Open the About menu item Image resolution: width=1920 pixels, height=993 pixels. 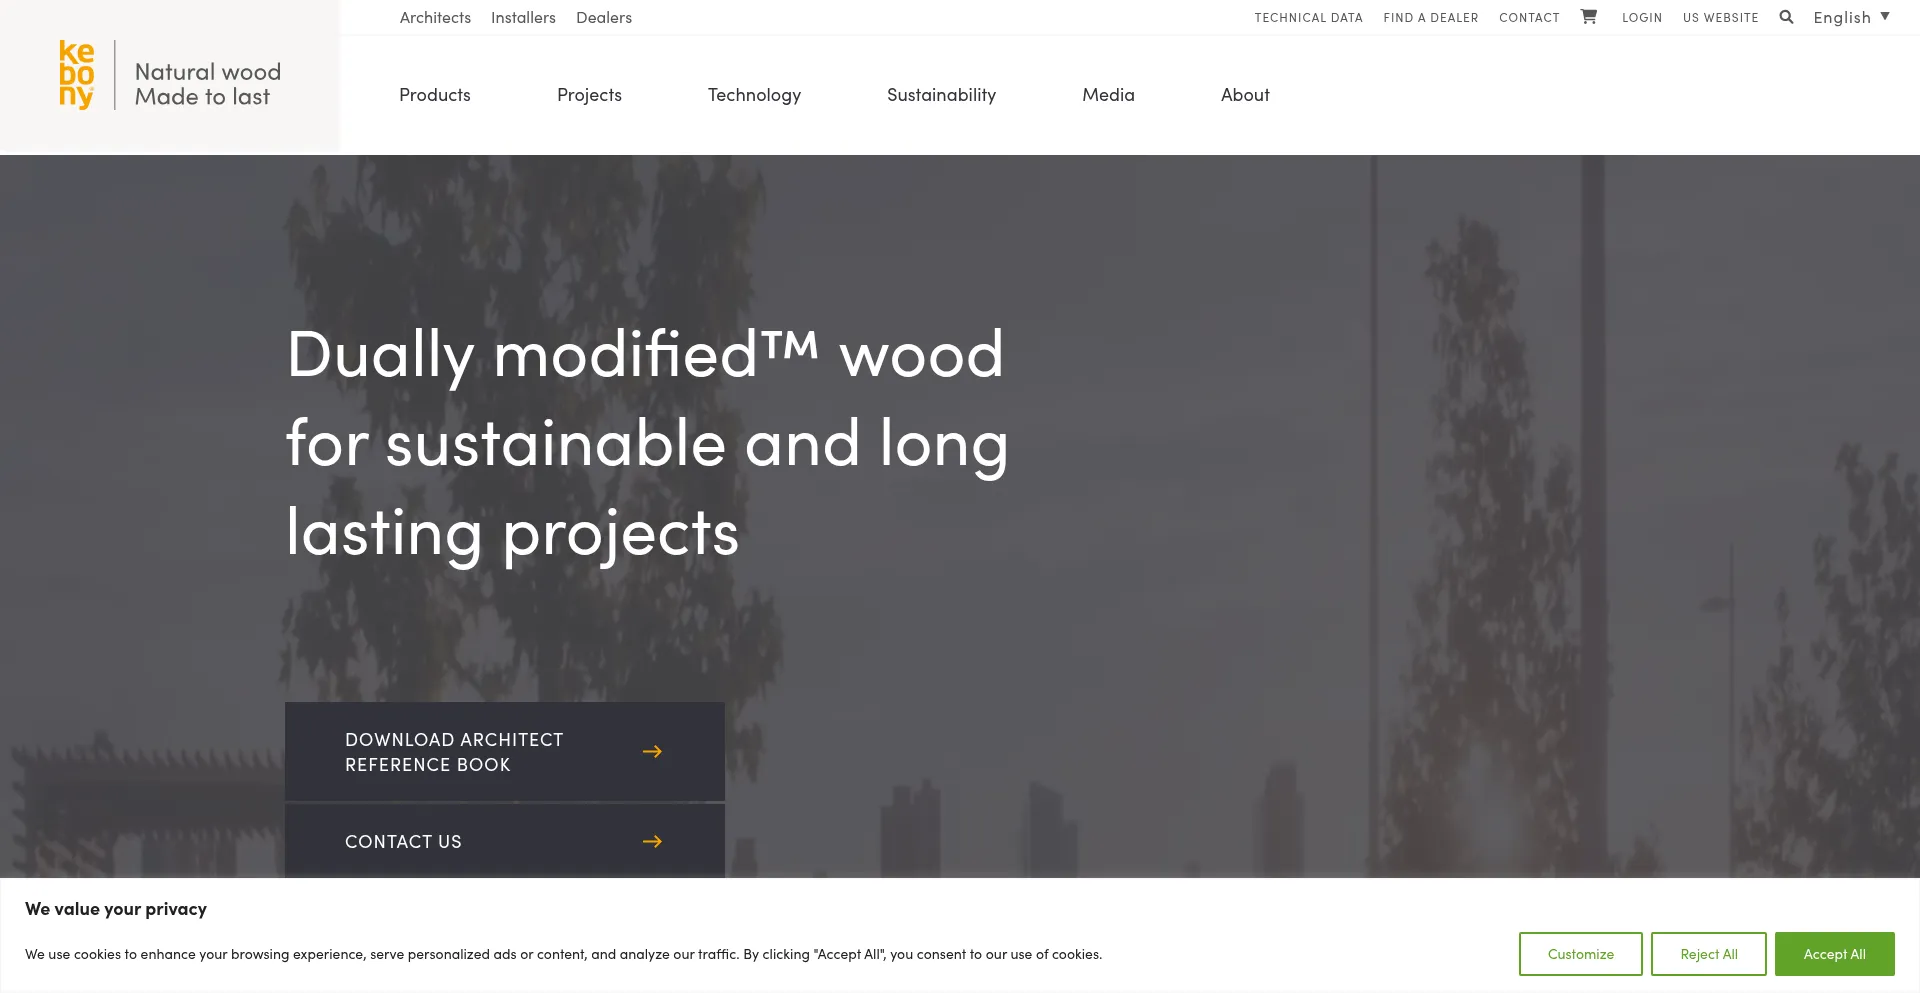pyautogui.click(x=1245, y=95)
